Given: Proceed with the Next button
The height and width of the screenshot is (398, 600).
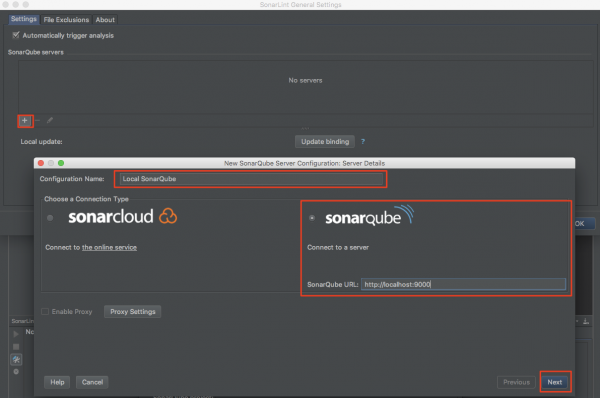Looking at the screenshot, I should (x=554, y=382).
